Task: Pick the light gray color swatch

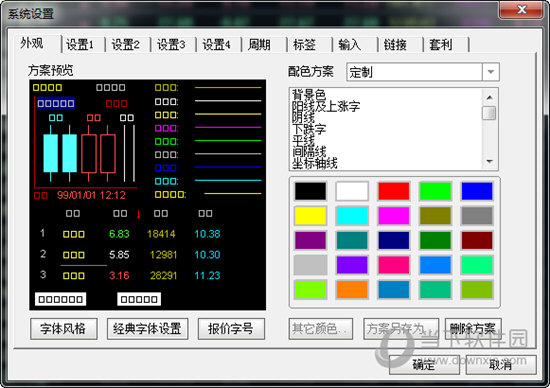Action: [310, 265]
